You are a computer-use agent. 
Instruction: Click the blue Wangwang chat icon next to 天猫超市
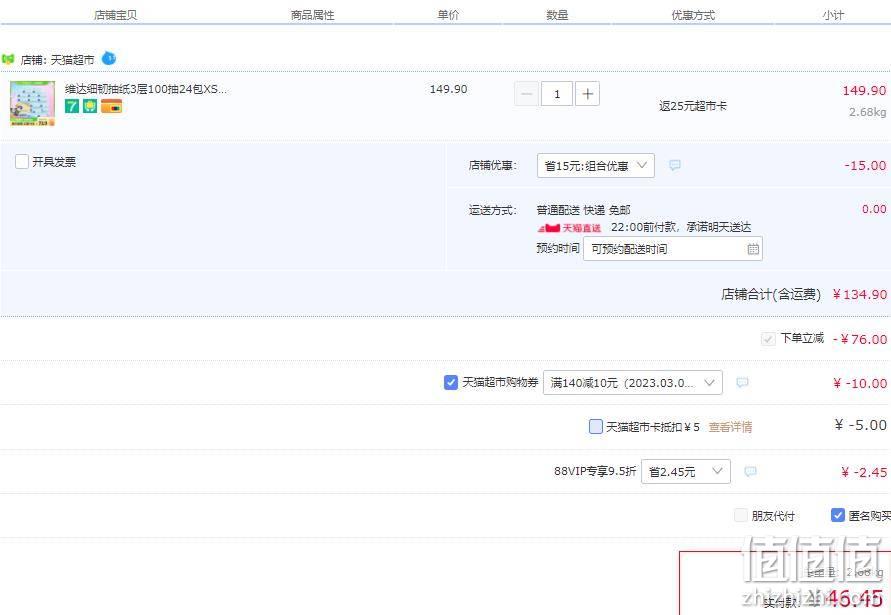(109, 58)
